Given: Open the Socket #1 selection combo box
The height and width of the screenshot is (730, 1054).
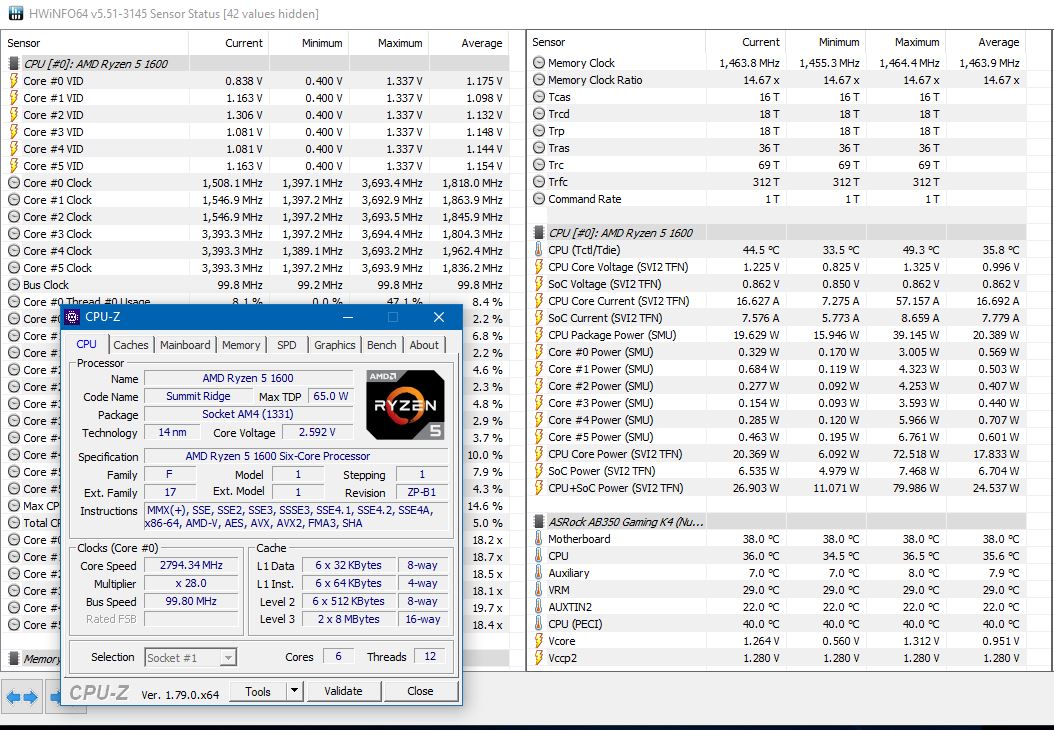Looking at the screenshot, I should click(190, 657).
